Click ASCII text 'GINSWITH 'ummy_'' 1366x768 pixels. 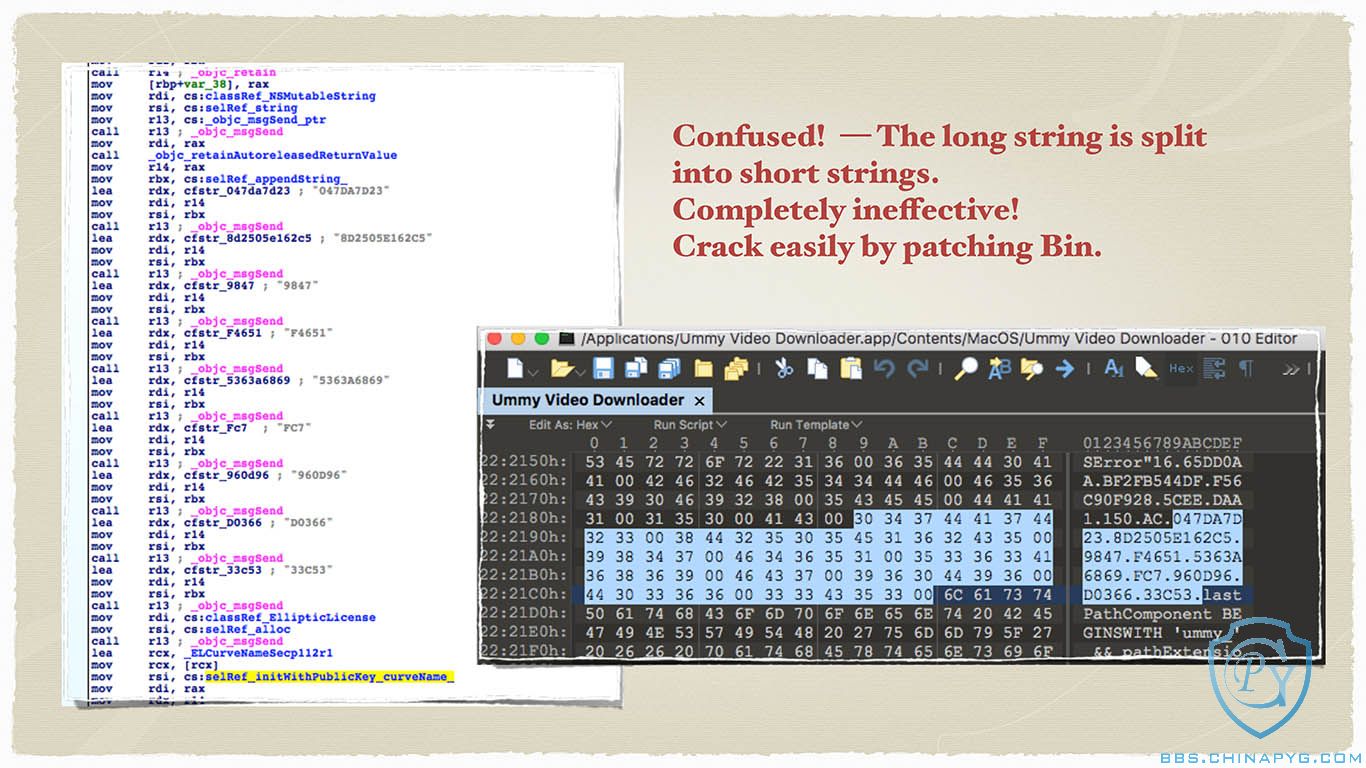(1163, 632)
